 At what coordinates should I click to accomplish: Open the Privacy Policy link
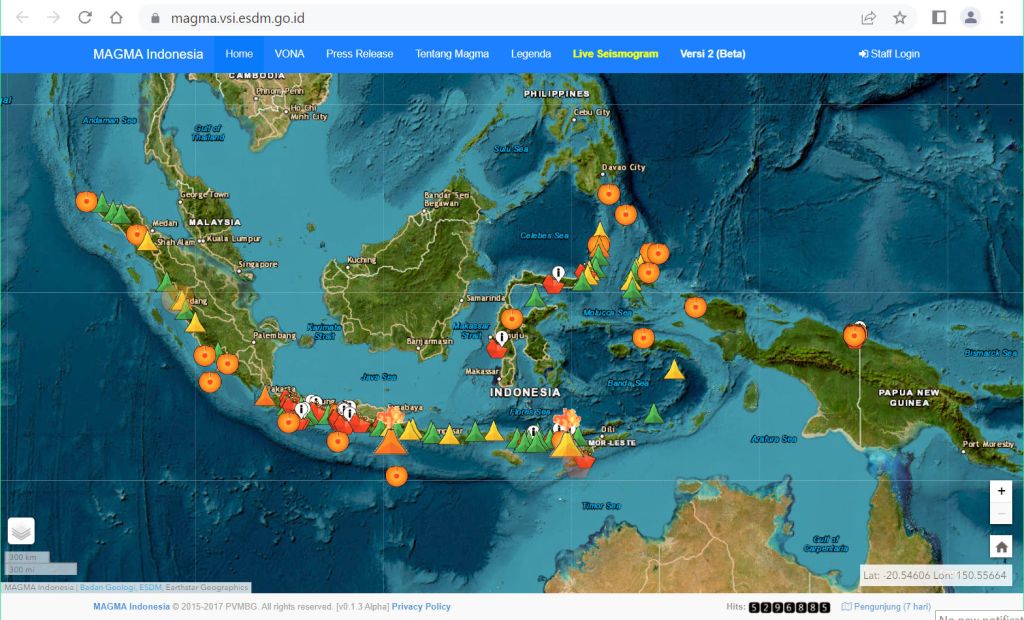[x=421, y=607]
